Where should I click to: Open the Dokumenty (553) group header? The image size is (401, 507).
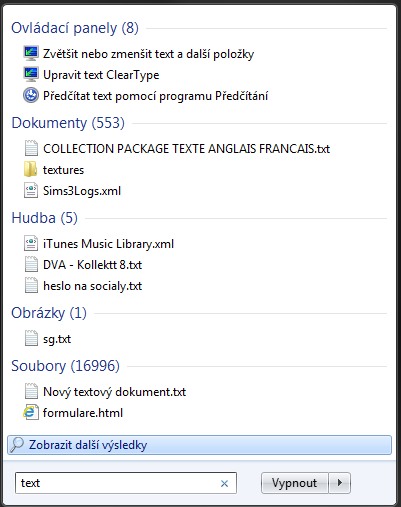tap(68, 123)
